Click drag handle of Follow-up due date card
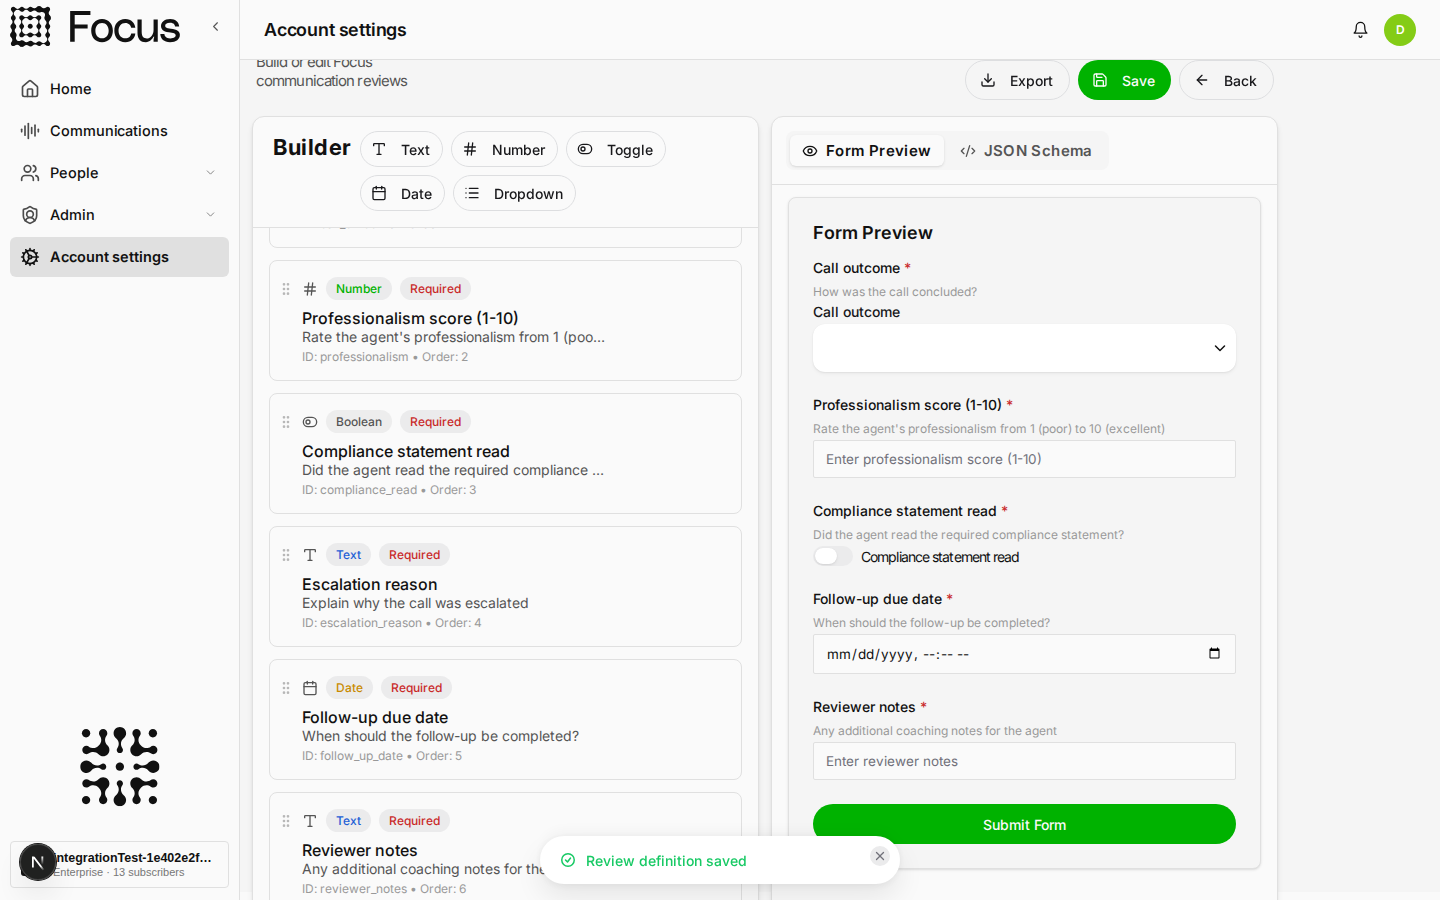 pyautogui.click(x=286, y=688)
